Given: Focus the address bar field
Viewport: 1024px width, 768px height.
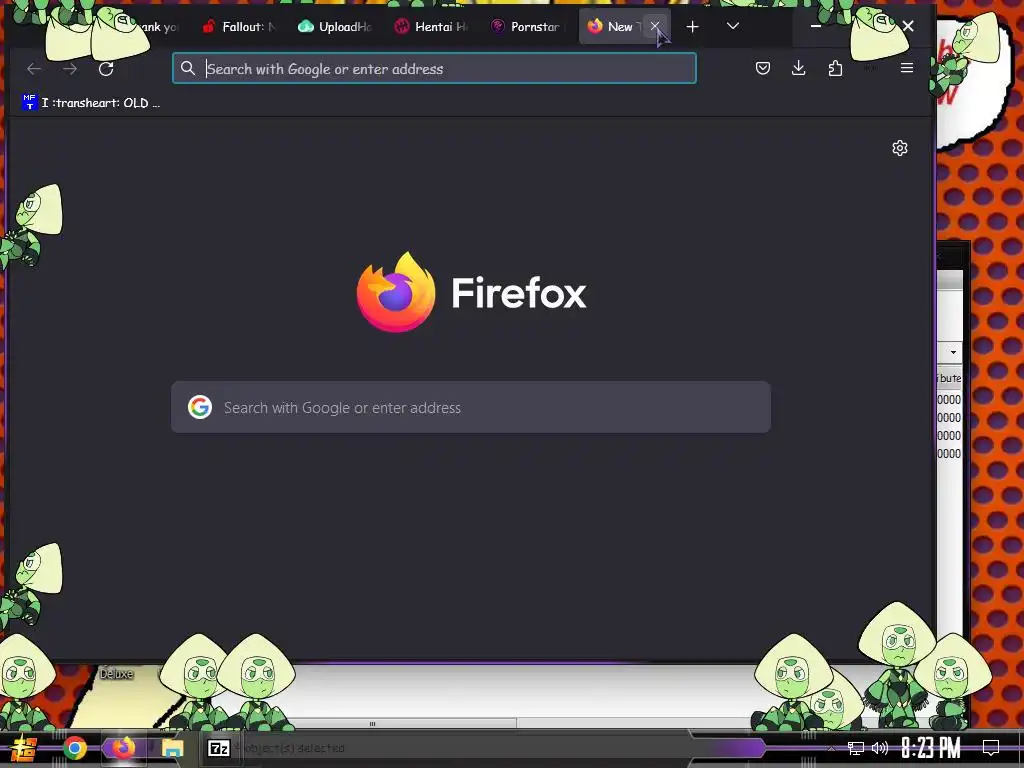Looking at the screenshot, I should [434, 69].
